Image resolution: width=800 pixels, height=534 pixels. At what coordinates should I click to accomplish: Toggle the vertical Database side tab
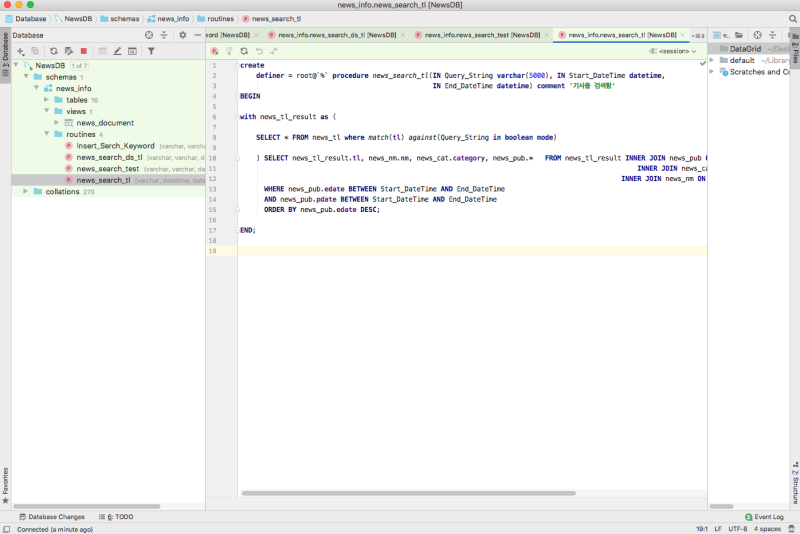pyautogui.click(x=6, y=54)
